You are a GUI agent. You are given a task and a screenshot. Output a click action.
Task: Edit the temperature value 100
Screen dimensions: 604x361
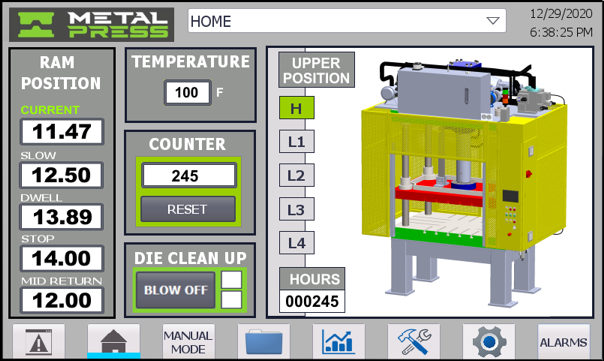coord(187,92)
